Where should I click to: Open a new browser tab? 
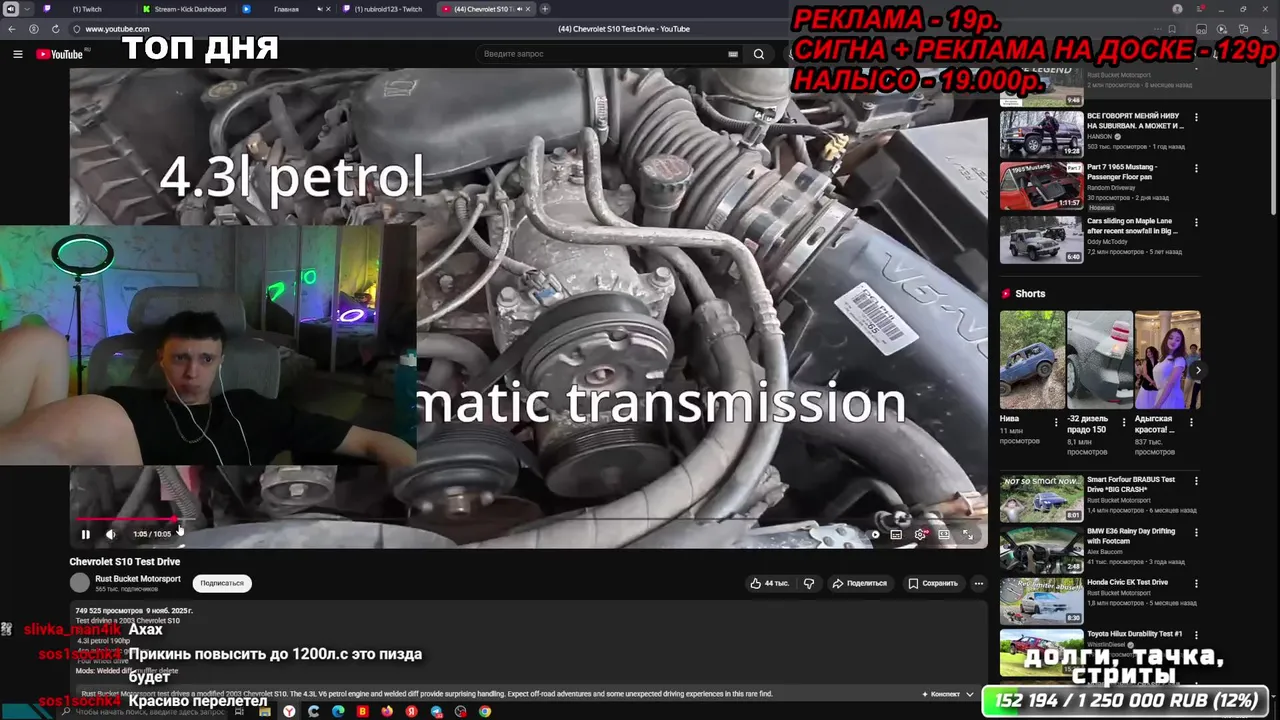[545, 9]
